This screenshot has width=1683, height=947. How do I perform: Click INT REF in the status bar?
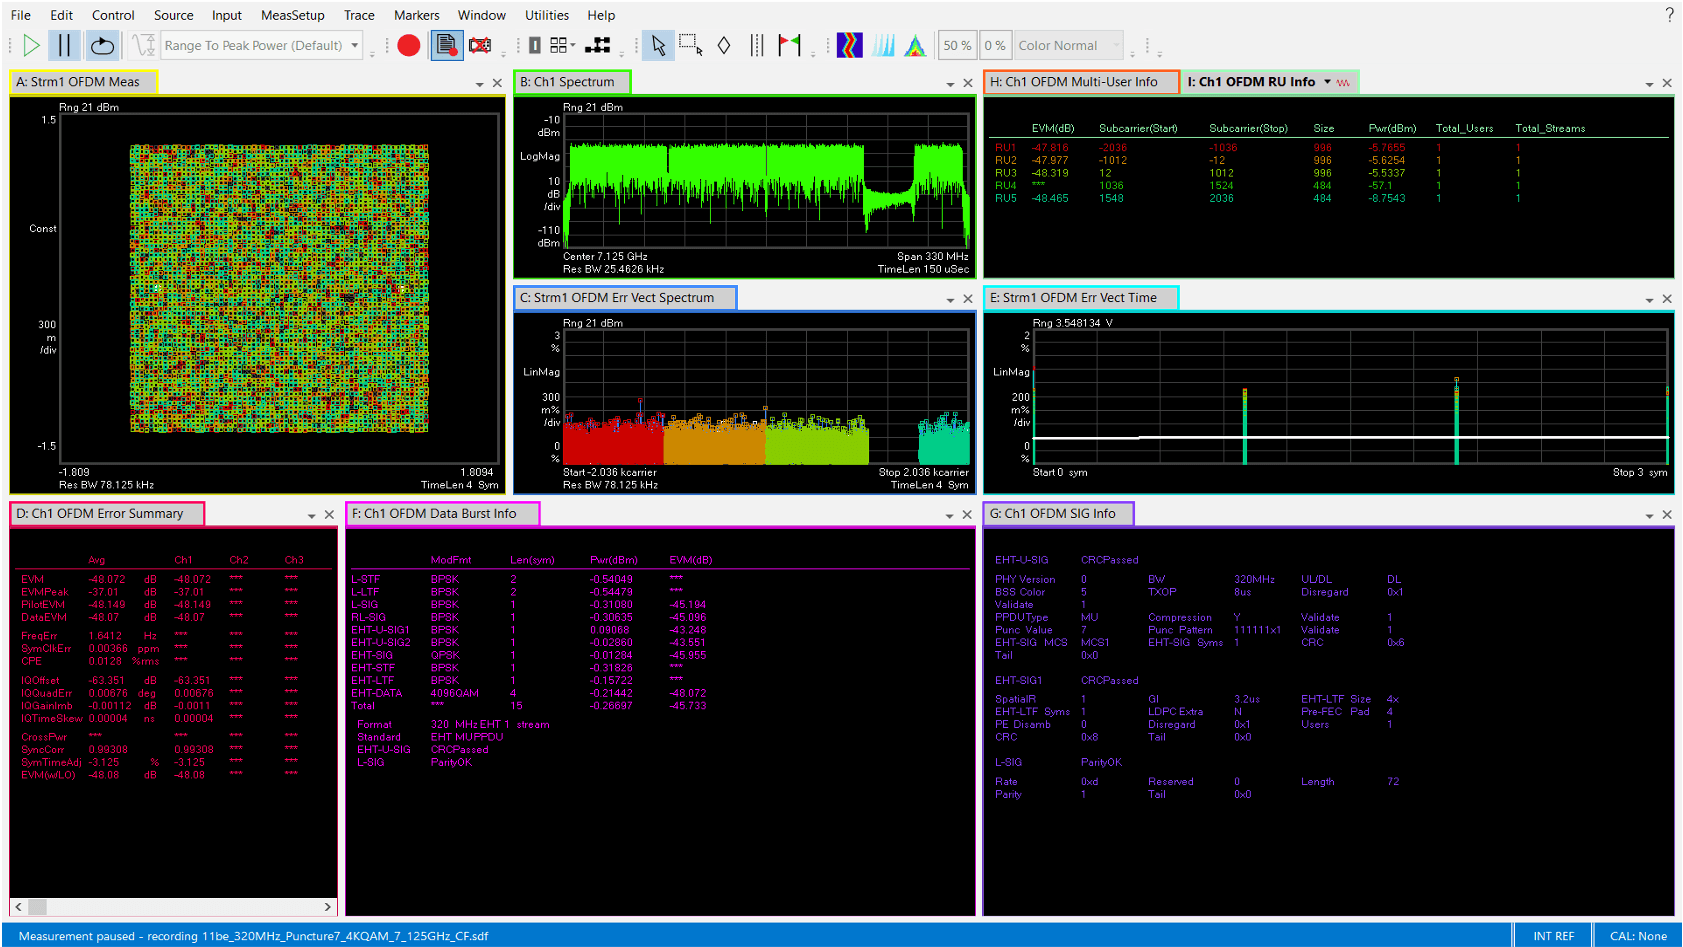1553,936
